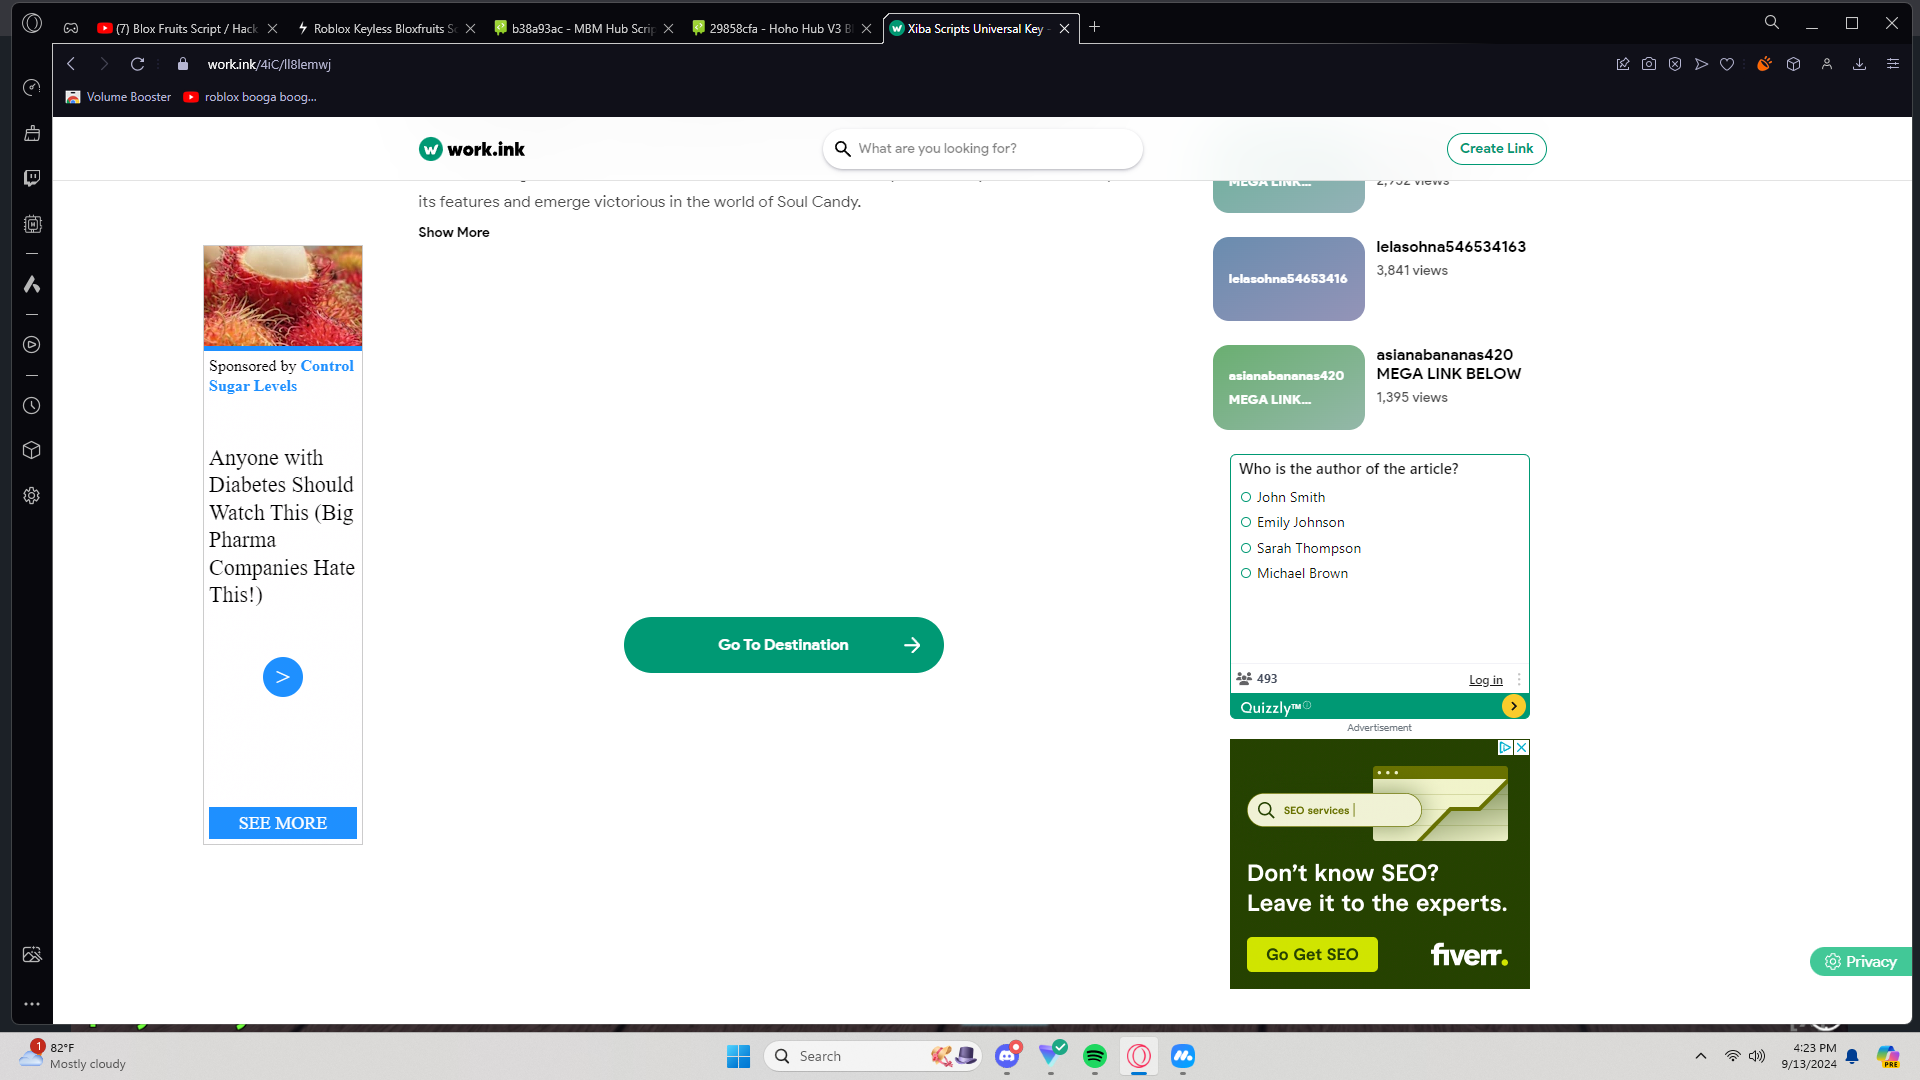The height and width of the screenshot is (1080, 1920).
Task: Open the Windows Start menu
Action: tap(739, 1056)
